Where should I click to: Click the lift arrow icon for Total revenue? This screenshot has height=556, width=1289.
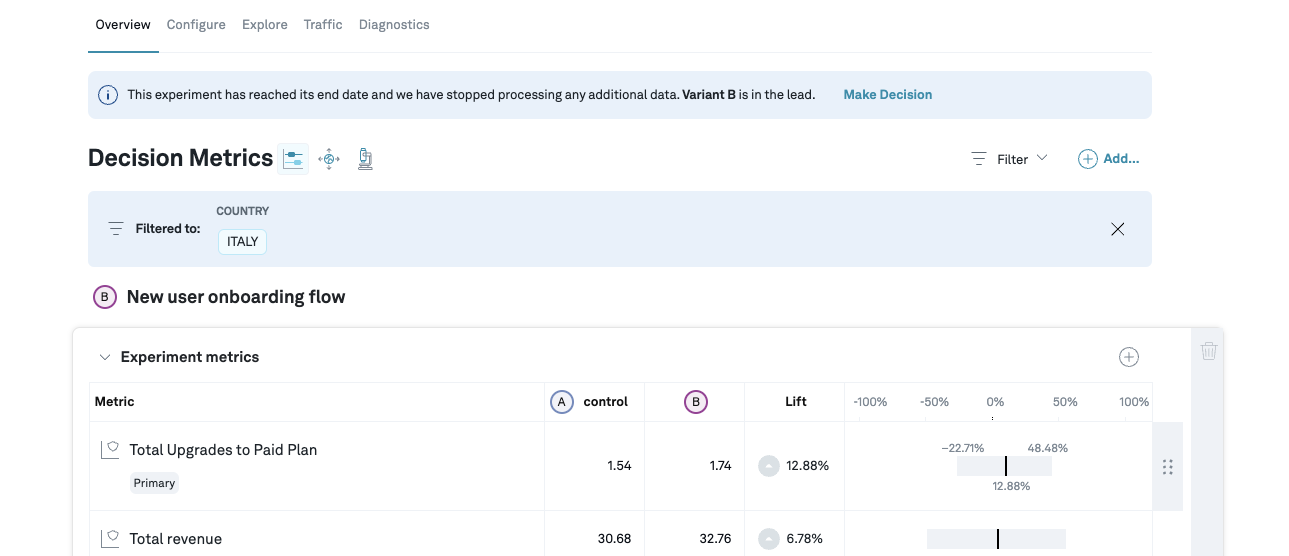(x=768, y=539)
